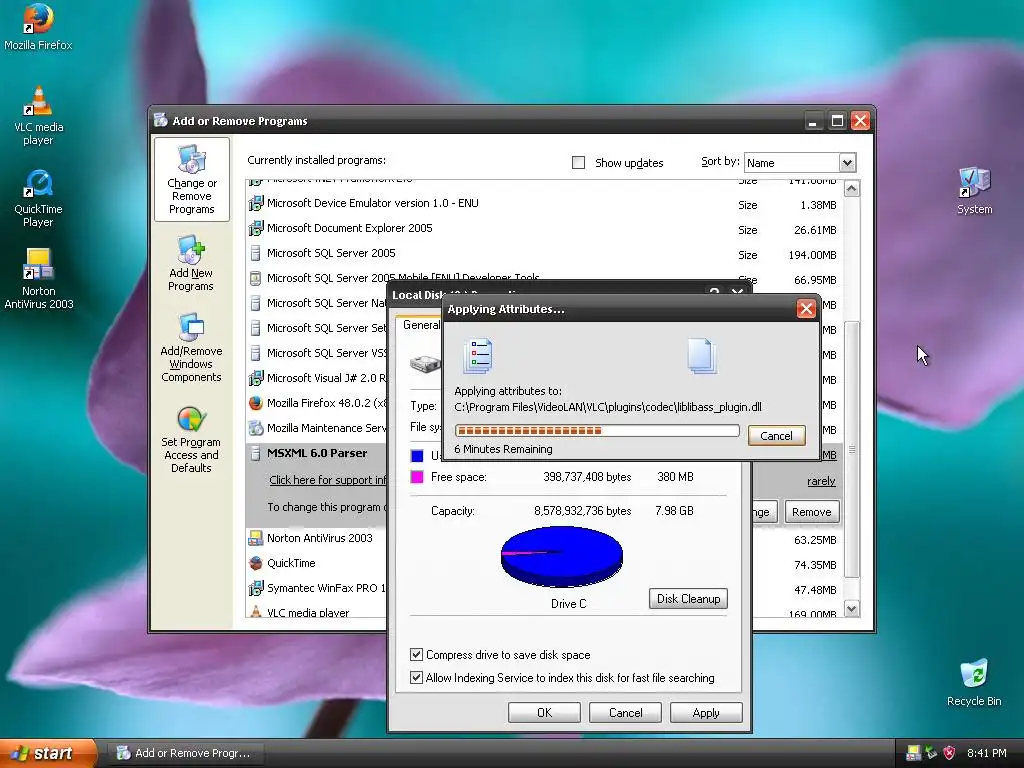The image size is (1024, 768).
Task: Select Microsoft Device Emulator list icon
Action: [255, 204]
